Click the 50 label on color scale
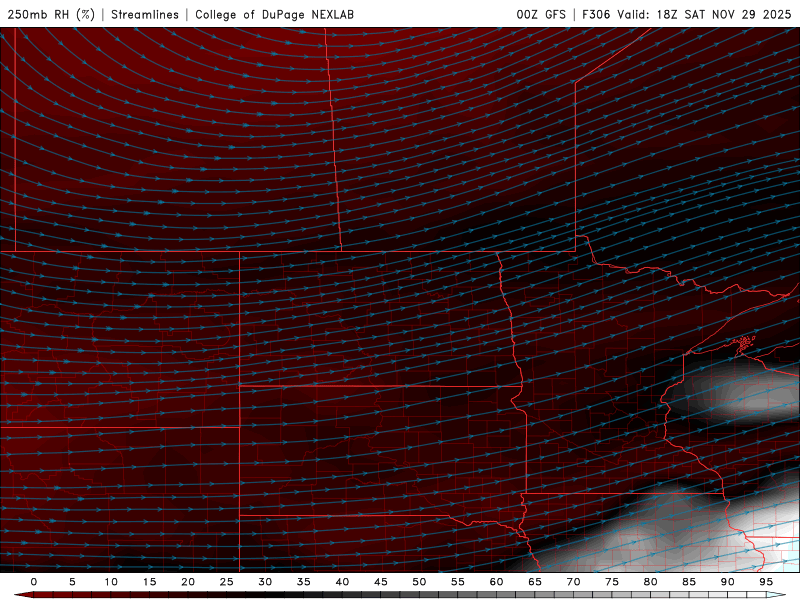800x600 pixels. click(419, 582)
